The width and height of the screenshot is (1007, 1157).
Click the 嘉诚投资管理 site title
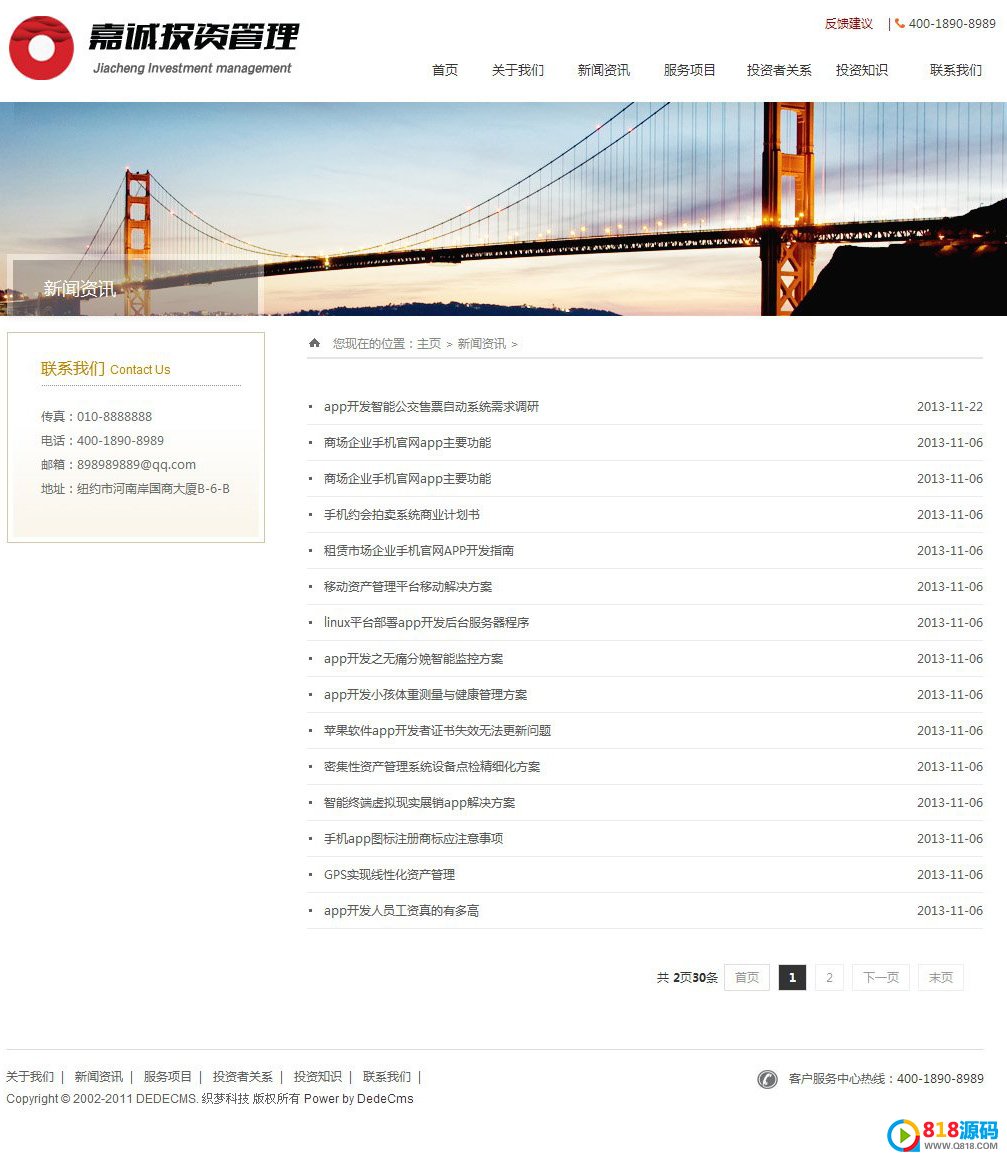(193, 37)
